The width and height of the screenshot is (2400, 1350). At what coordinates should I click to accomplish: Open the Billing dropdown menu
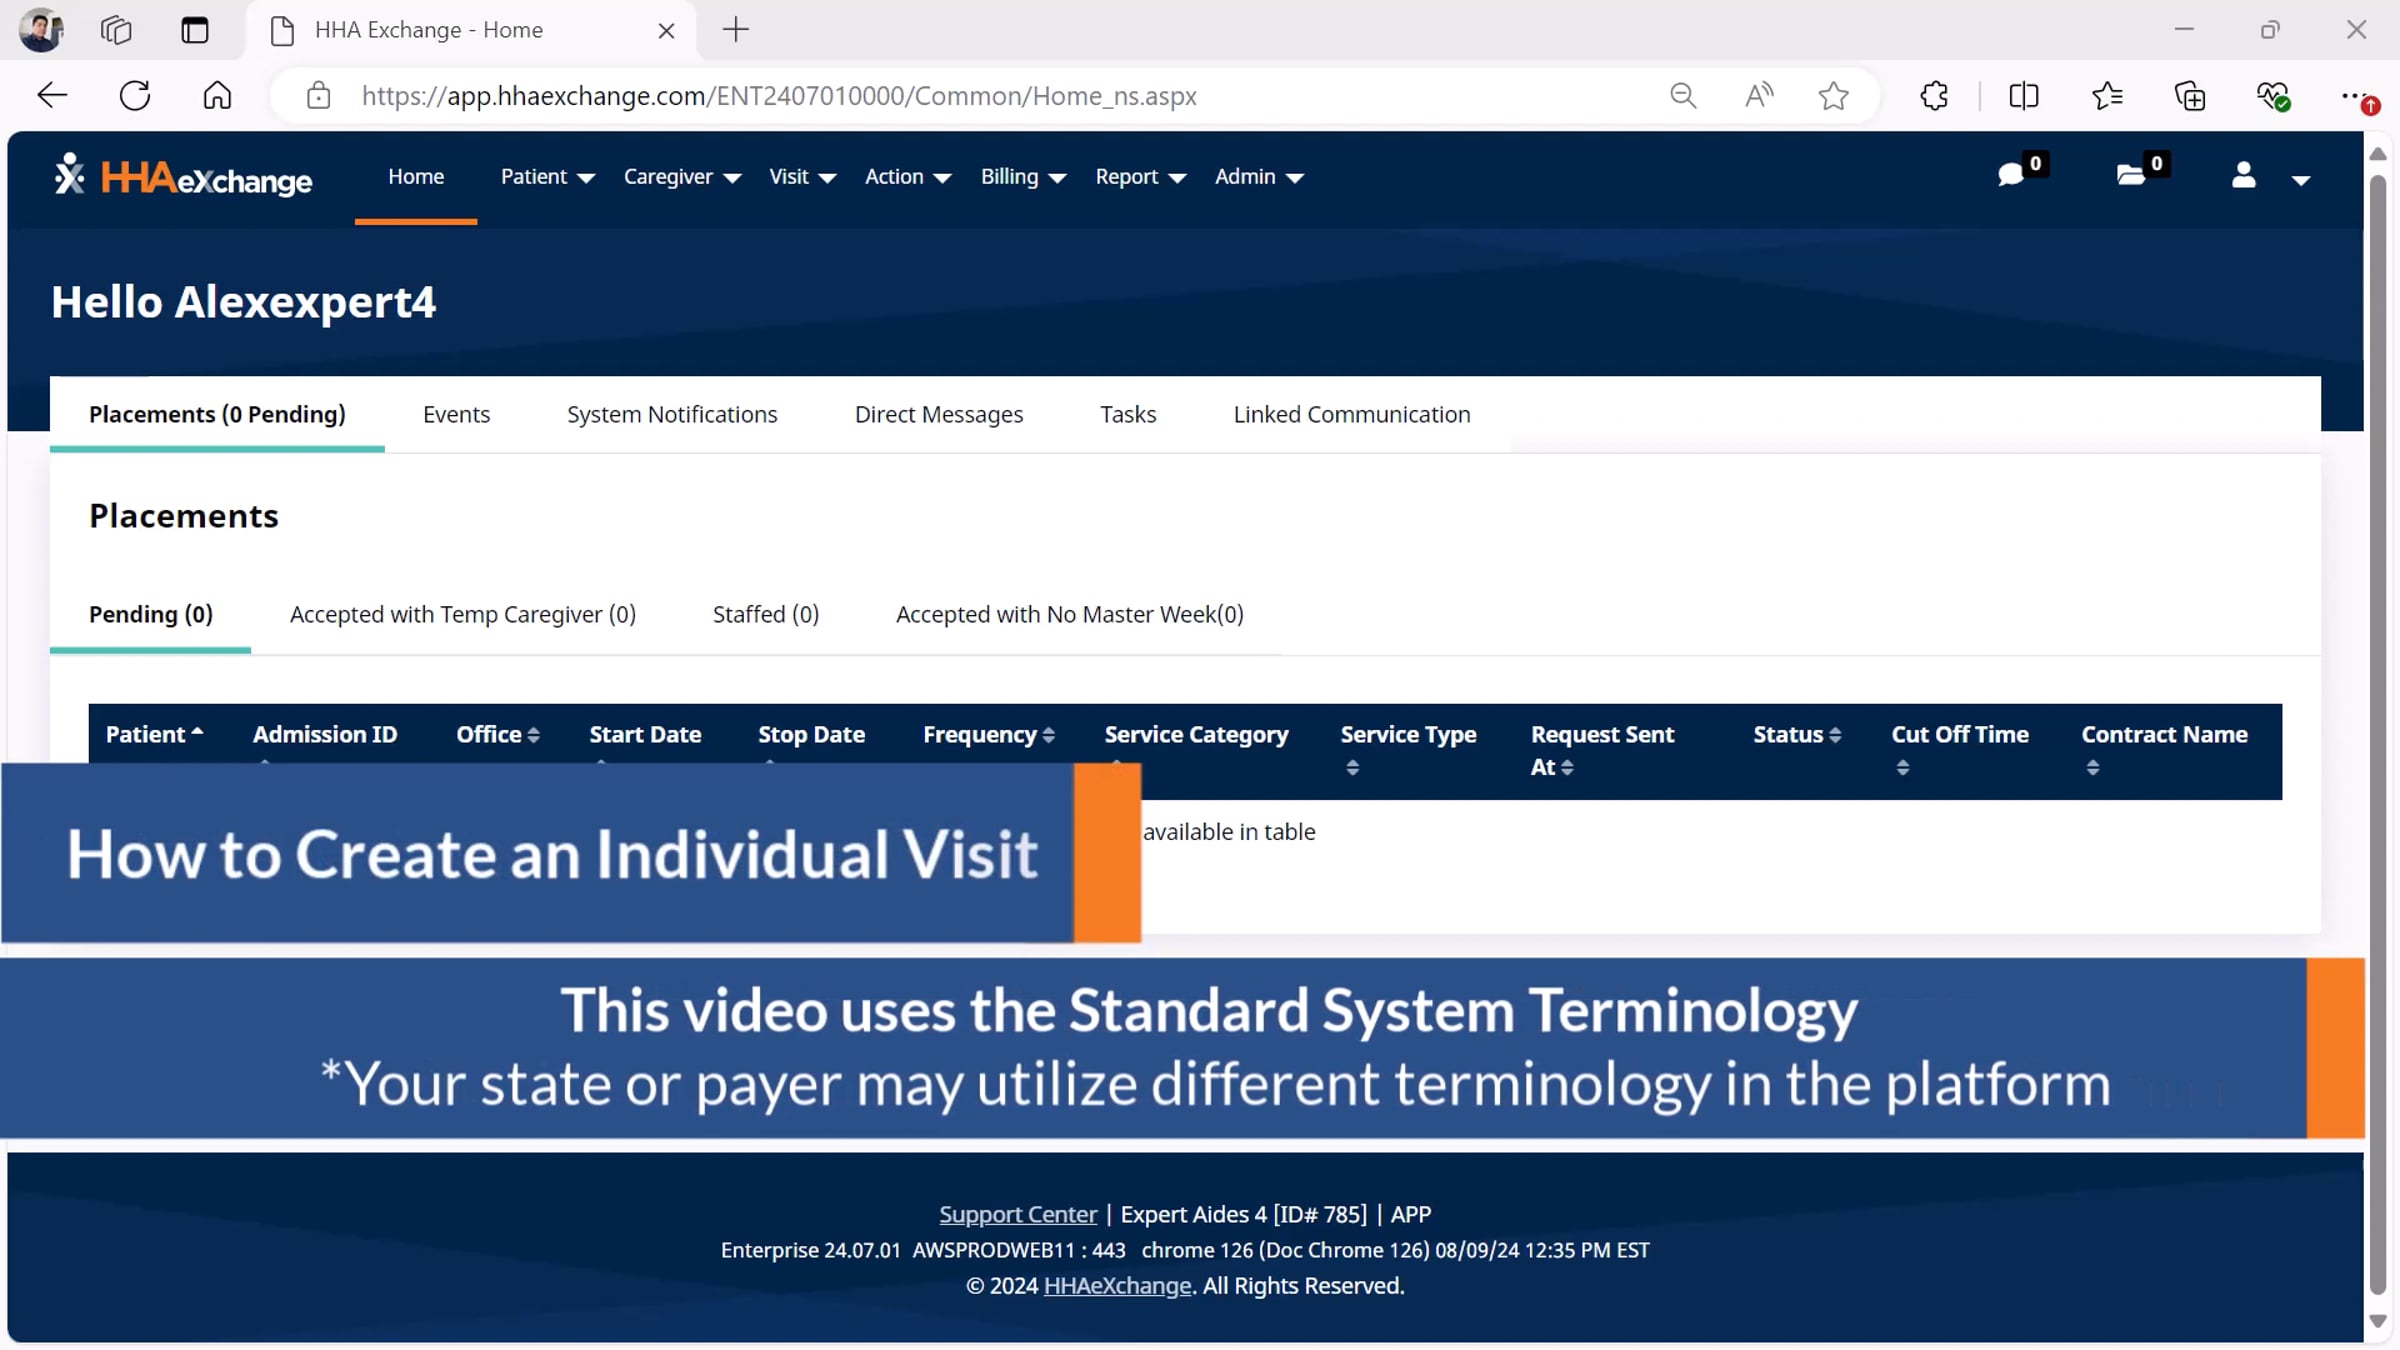pos(1022,177)
